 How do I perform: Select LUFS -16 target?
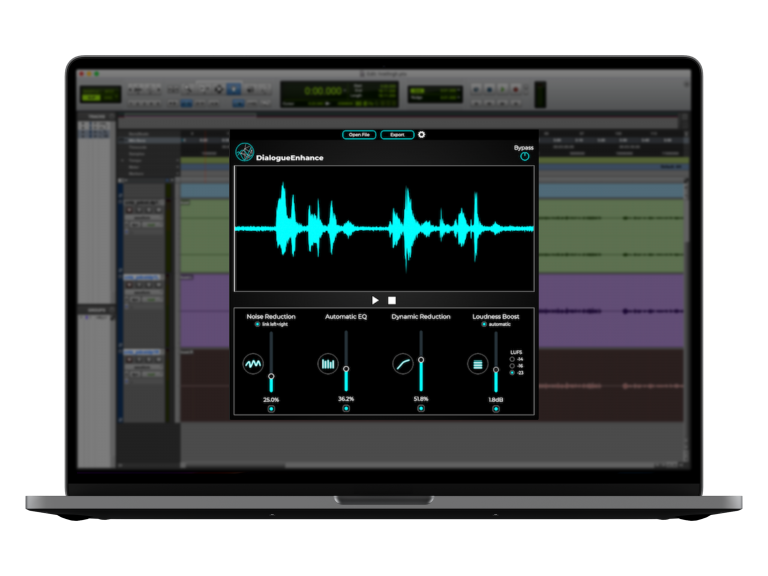click(x=512, y=366)
